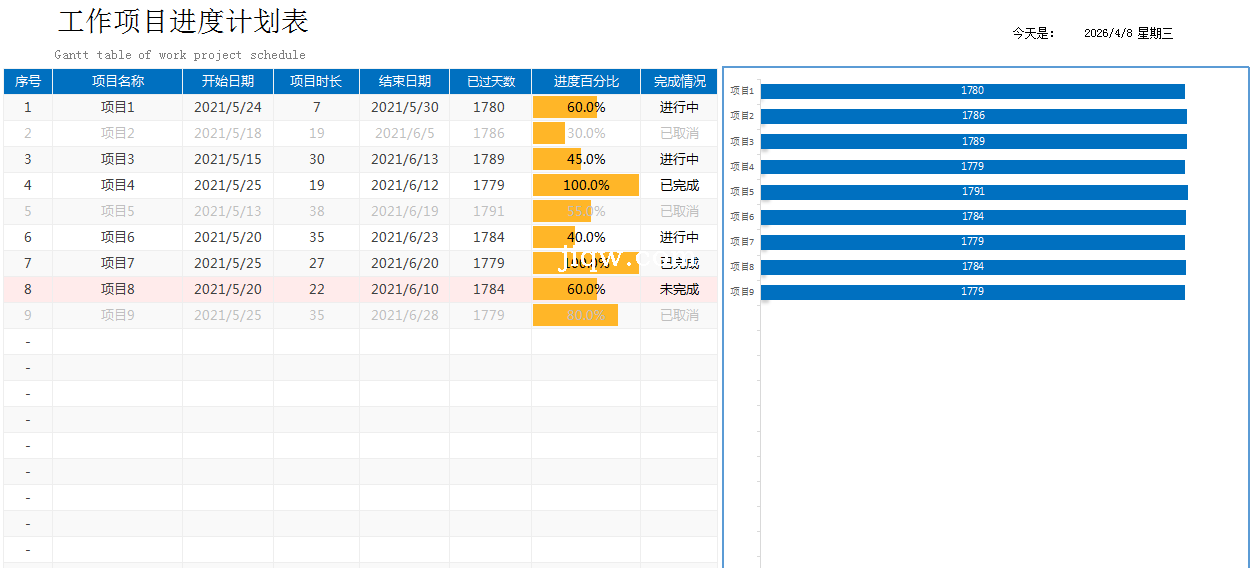1257x568 pixels.
Task: Click the 序号 column header
Action: pos(28,82)
